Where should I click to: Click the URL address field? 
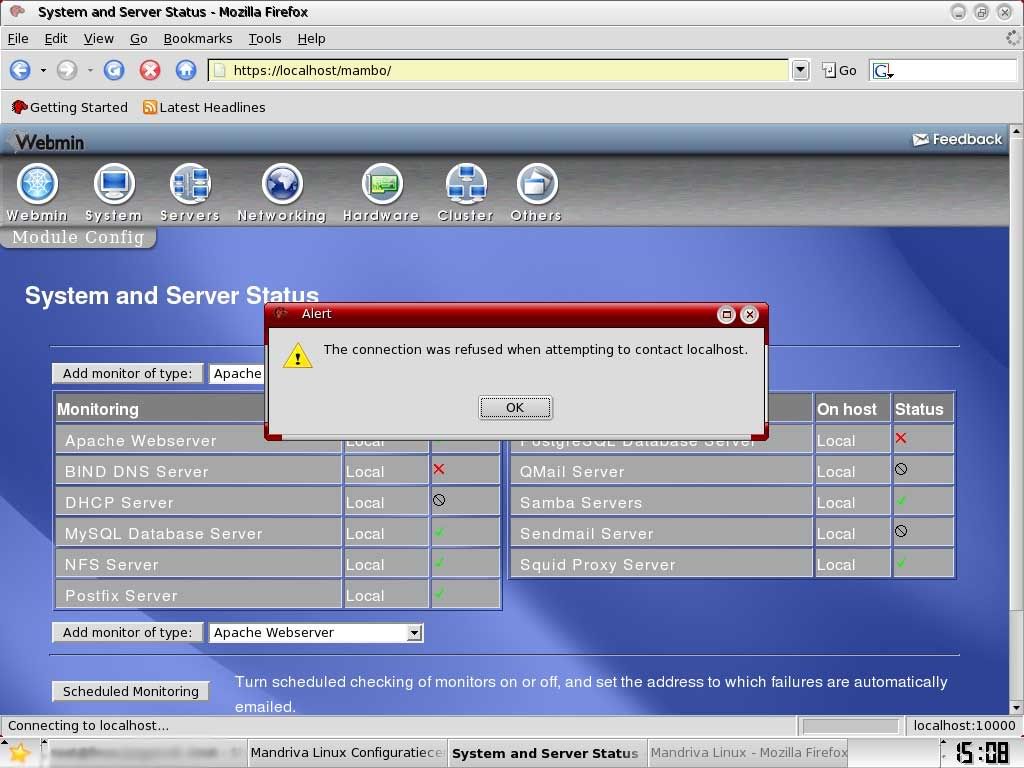498,70
